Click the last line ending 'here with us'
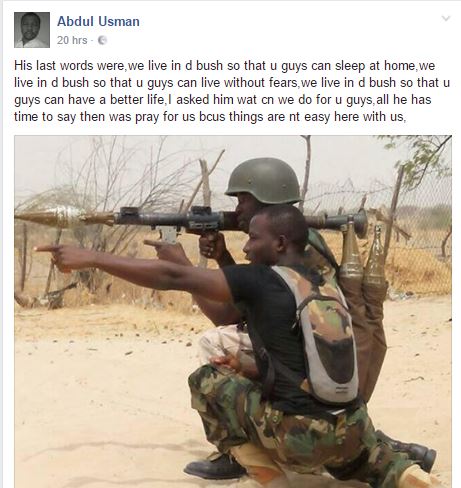Viewport: 461px width, 488px height. click(x=210, y=117)
